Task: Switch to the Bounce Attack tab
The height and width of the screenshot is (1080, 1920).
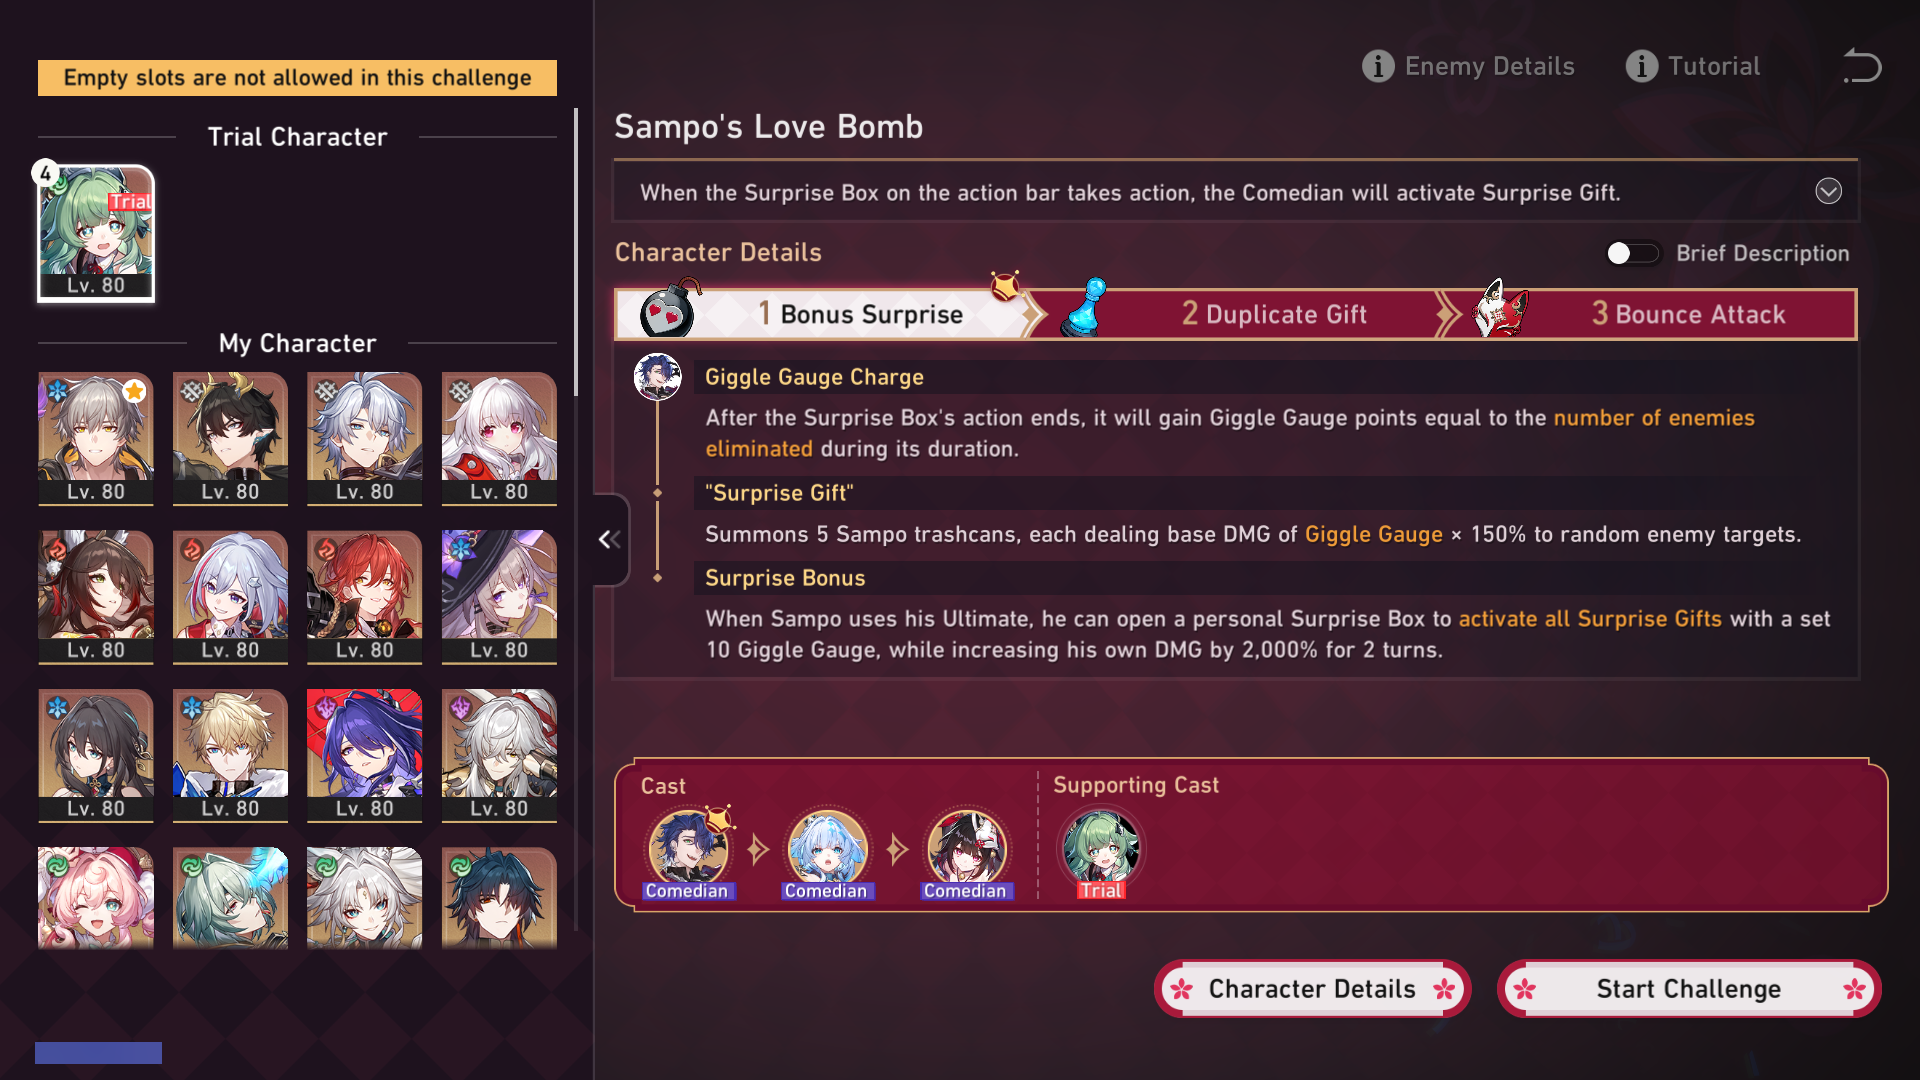Action: (1688, 314)
